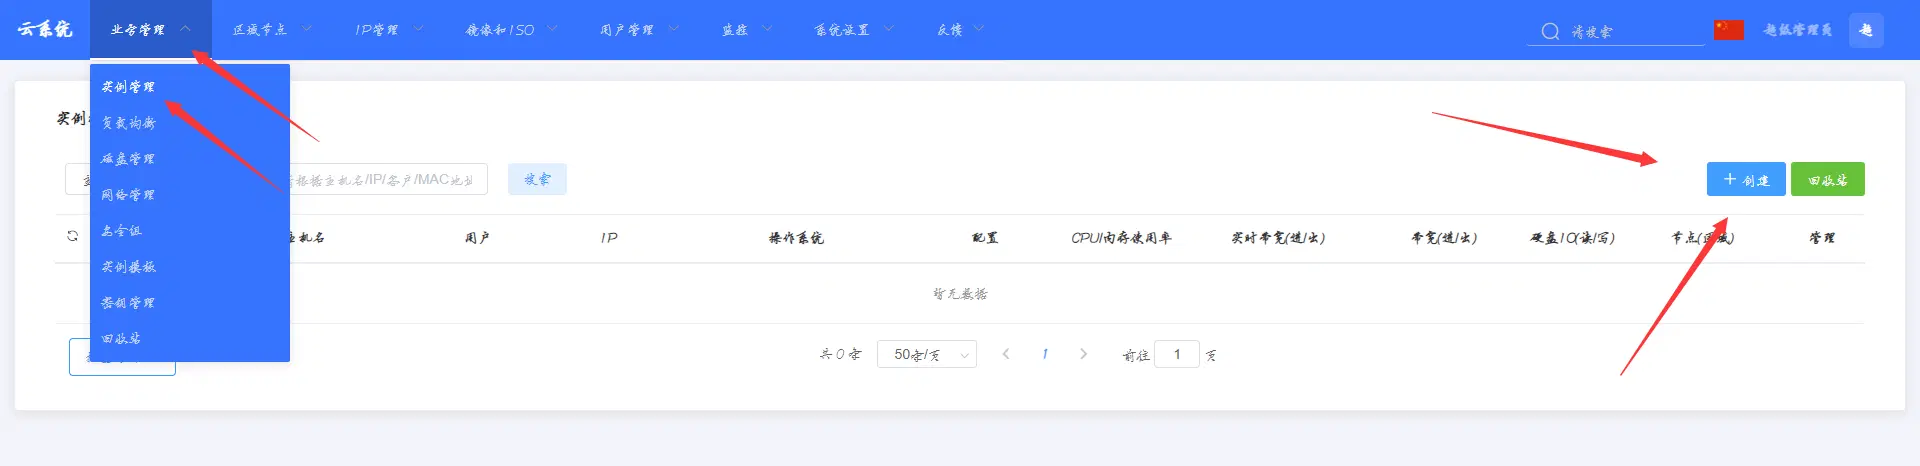
Task: Select 负载均衡 from the dropdown
Action: (128, 123)
